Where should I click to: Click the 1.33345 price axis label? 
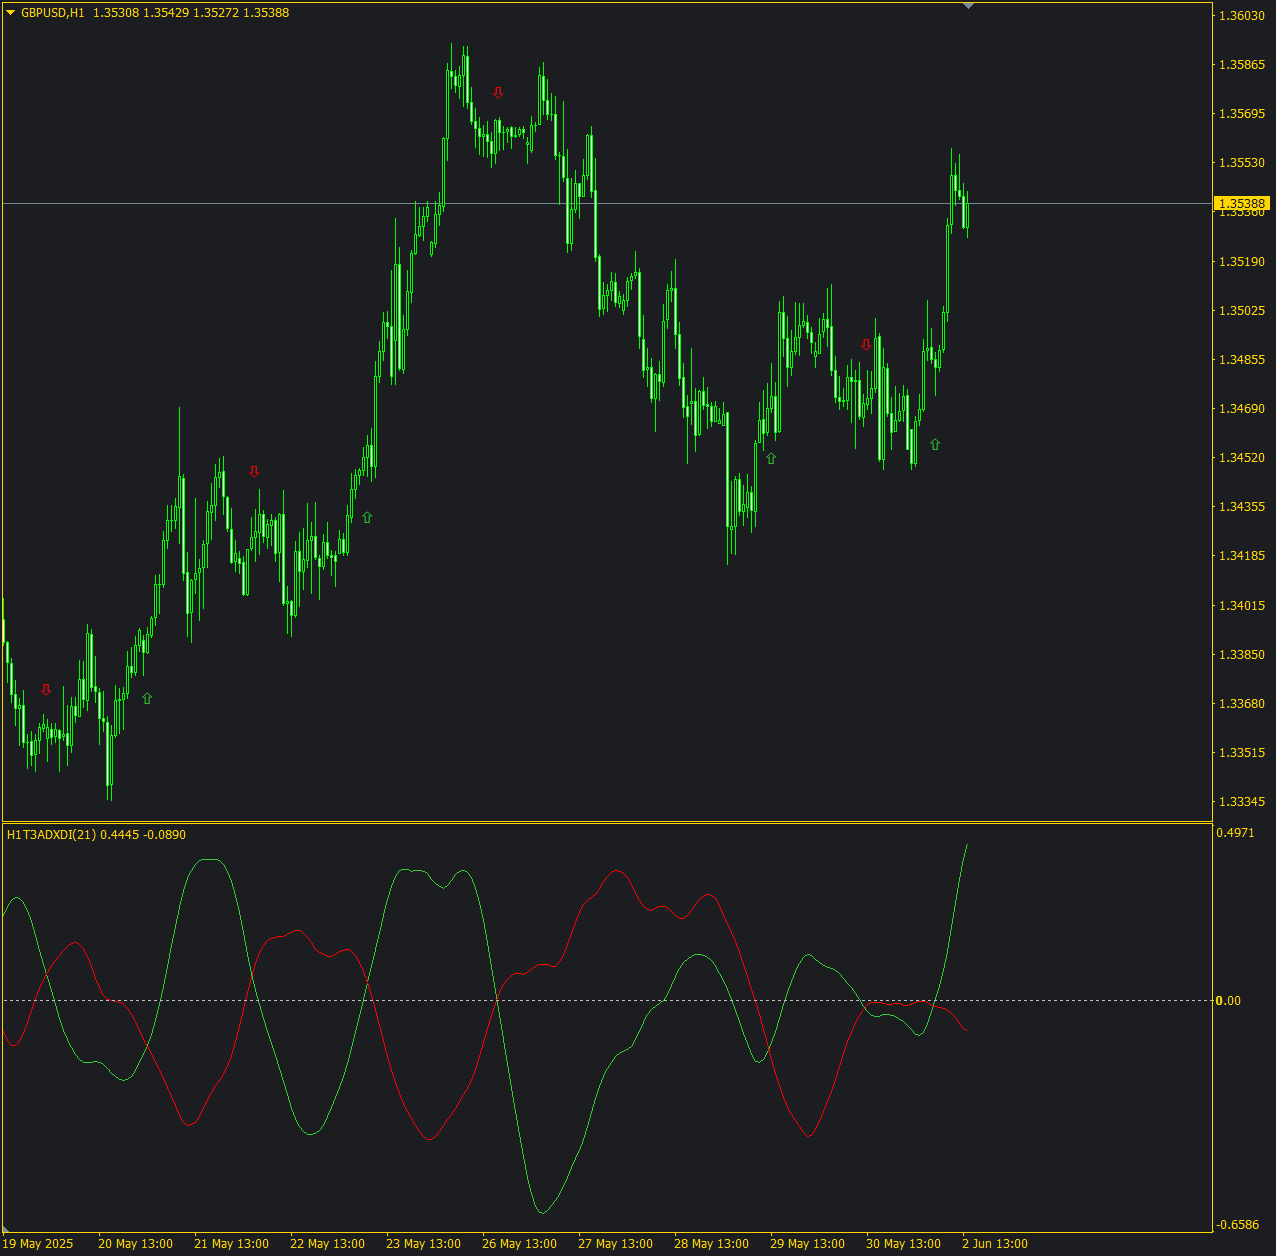pos(1241,801)
